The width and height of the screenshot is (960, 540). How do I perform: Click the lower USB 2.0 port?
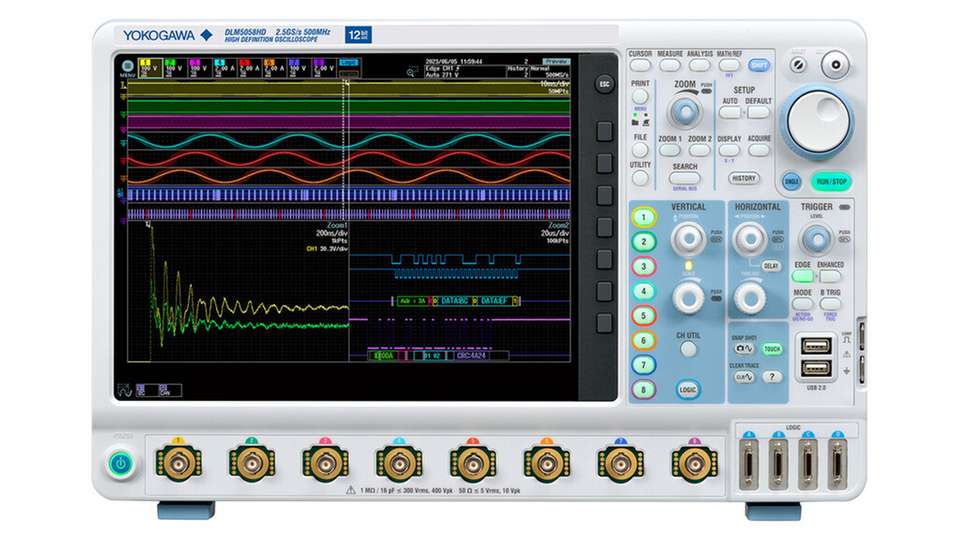[816, 368]
